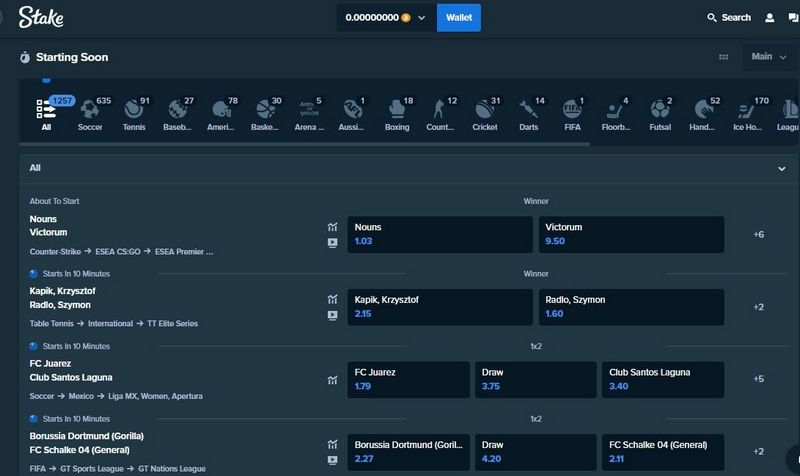Bet on Victorum at 9.50

pos(631,234)
